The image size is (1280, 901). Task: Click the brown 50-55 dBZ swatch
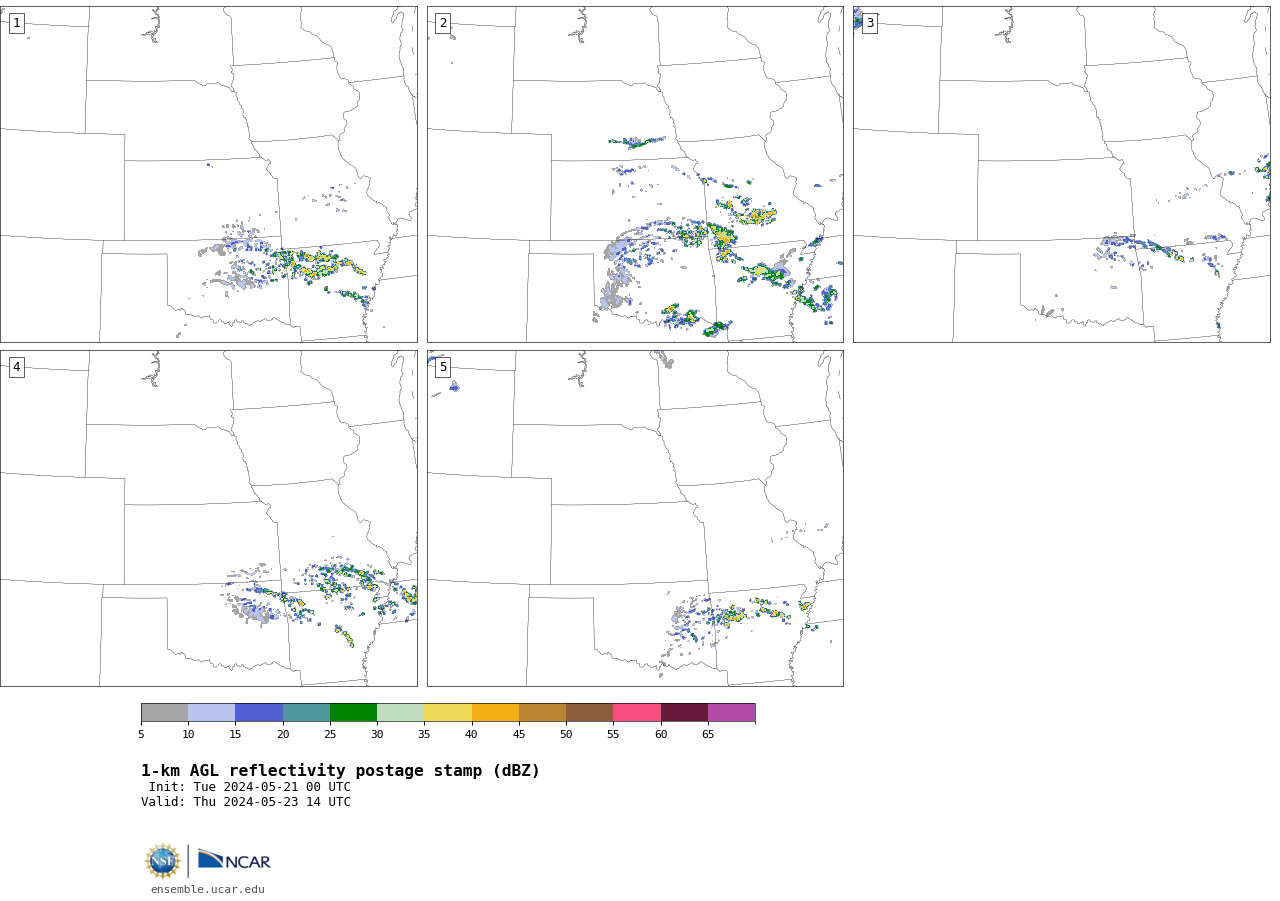[589, 712]
